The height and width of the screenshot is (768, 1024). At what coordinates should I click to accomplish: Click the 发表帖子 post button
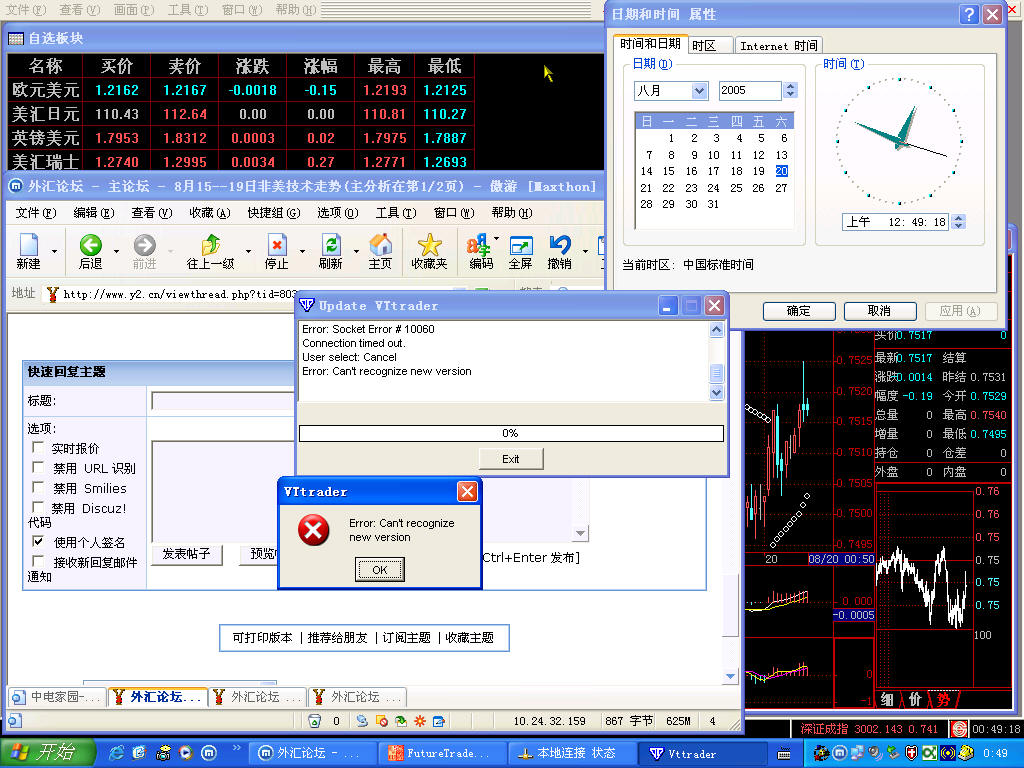[x=187, y=554]
